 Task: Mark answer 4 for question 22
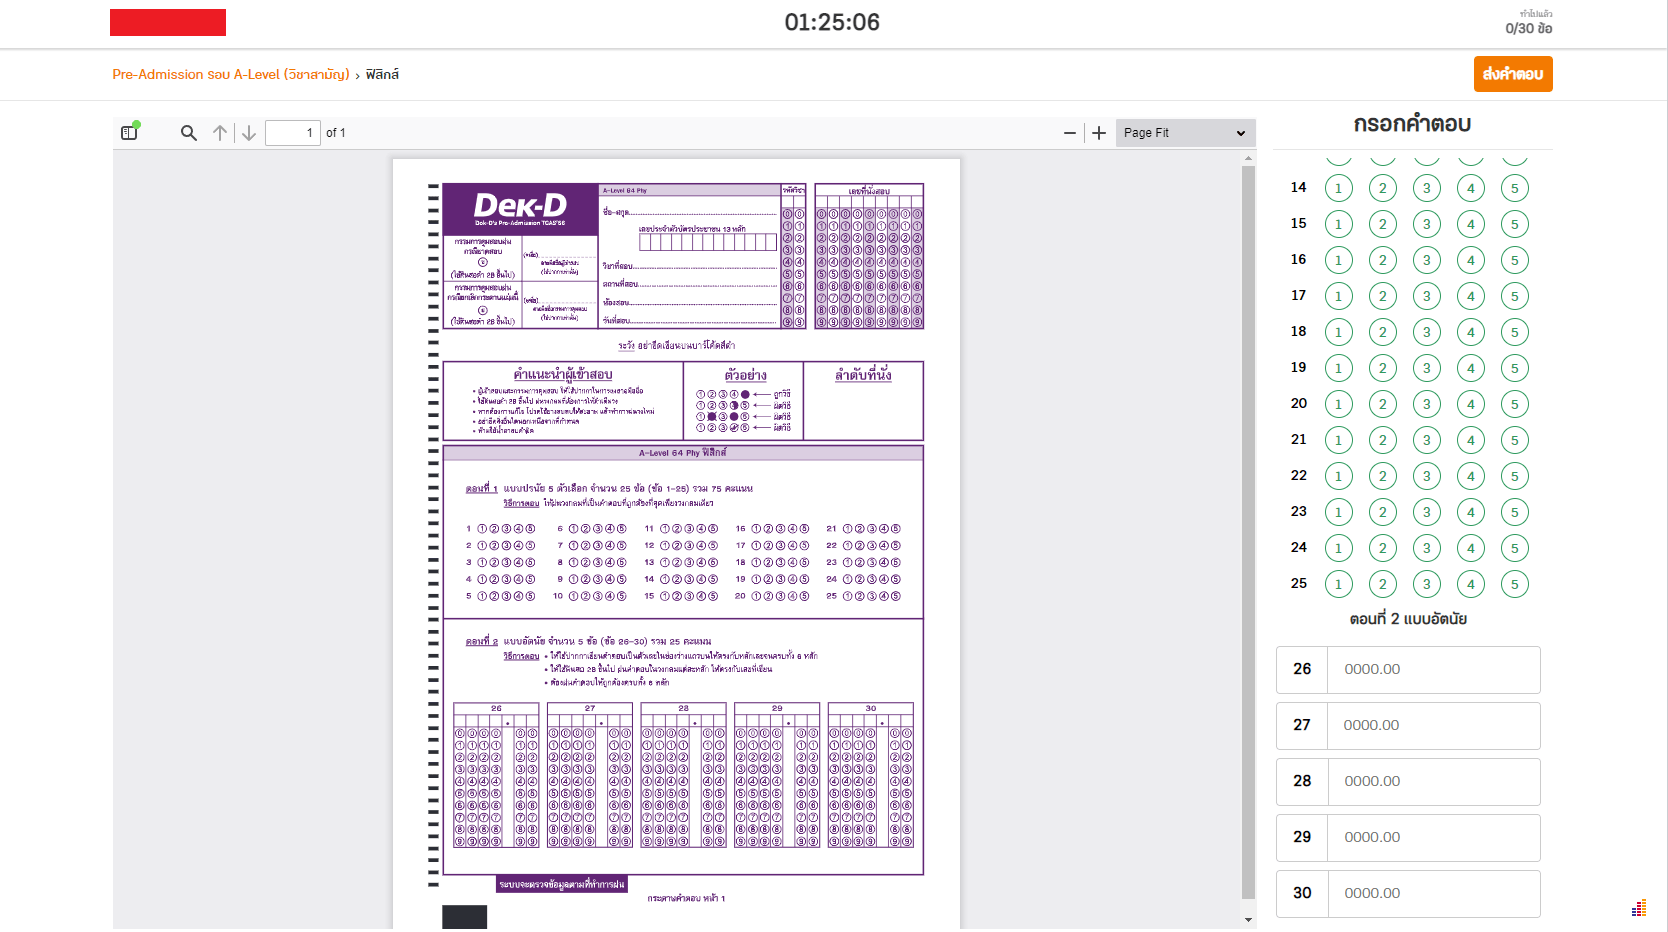point(1470,475)
